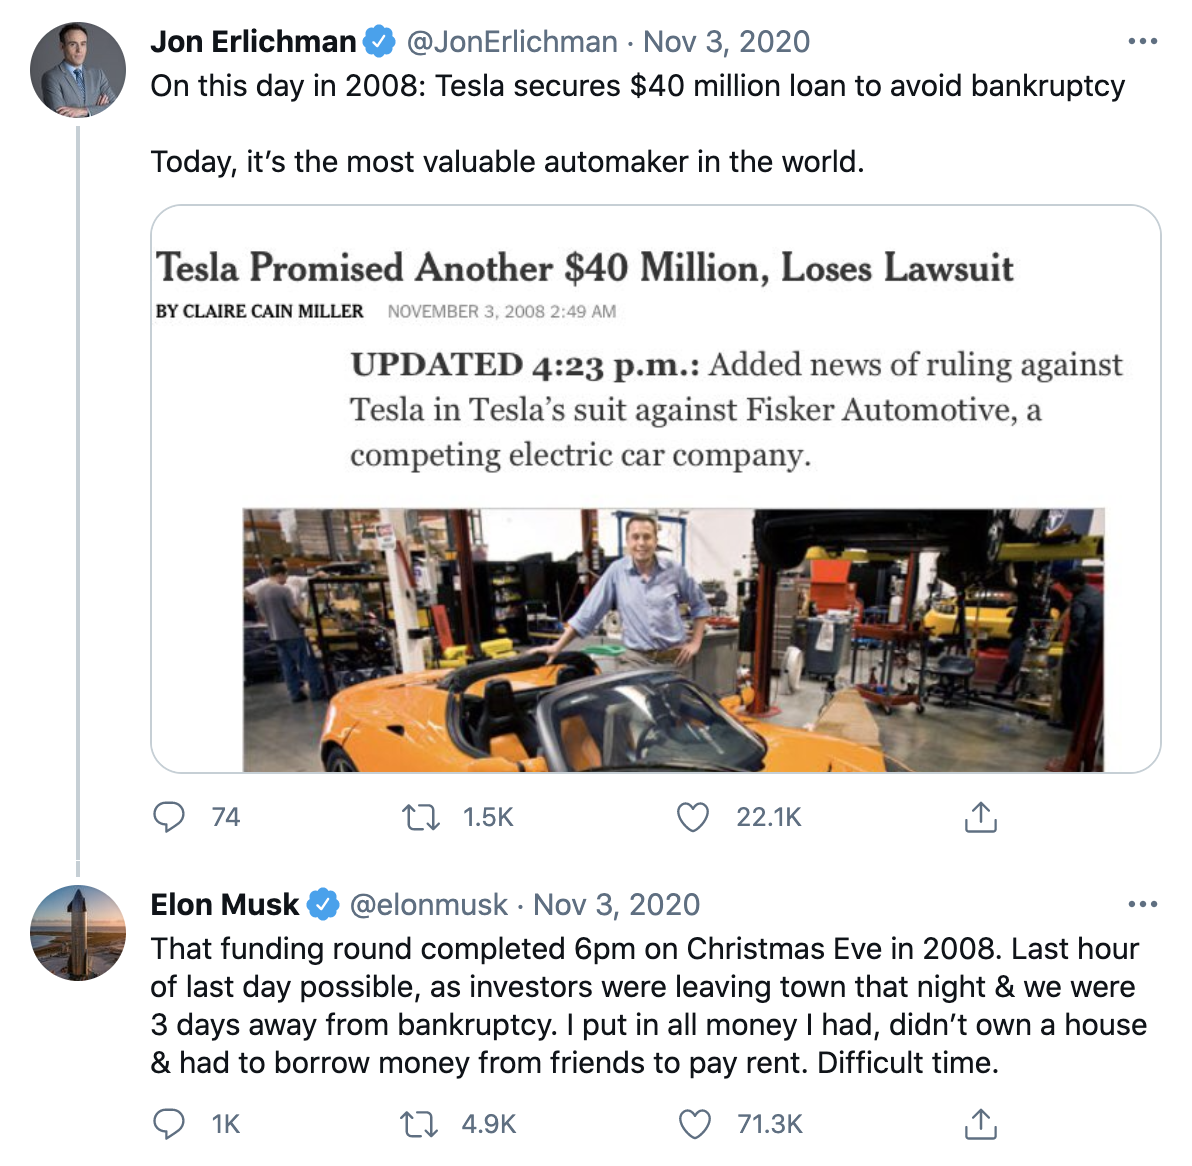Viewport: 1192px width, 1166px height.
Task: Open the Tesla Roadster workshop photo
Action: click(673, 640)
